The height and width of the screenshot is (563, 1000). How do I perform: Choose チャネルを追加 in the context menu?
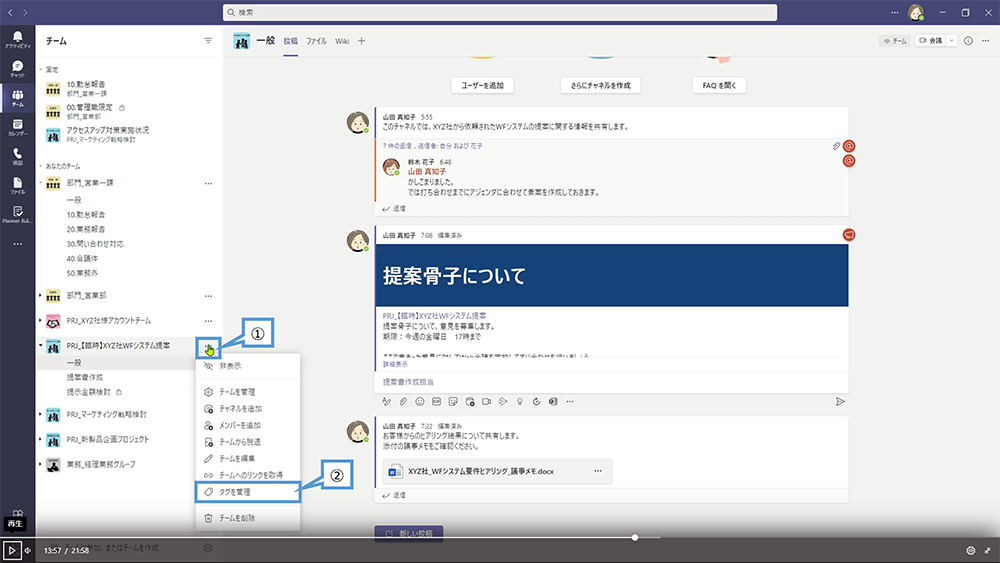point(247,409)
